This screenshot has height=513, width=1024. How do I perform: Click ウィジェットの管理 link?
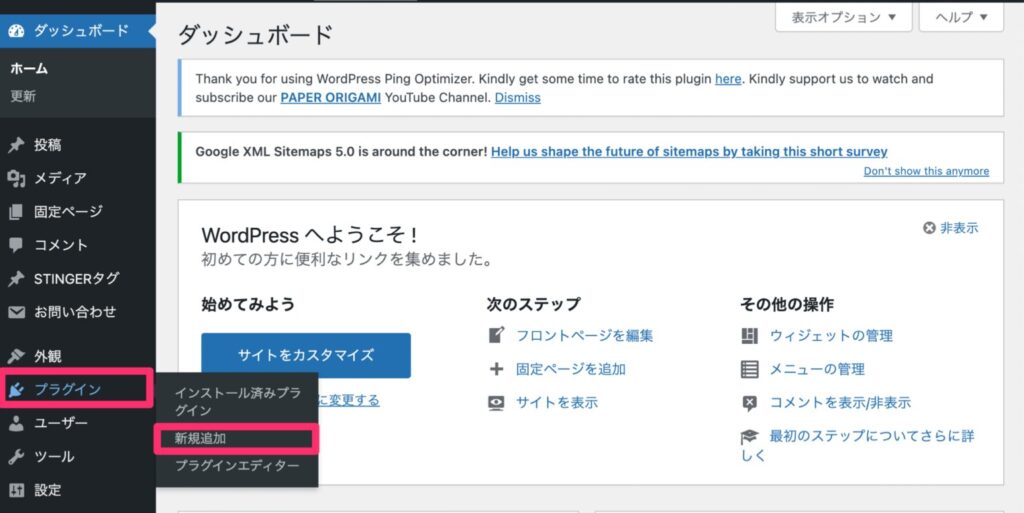point(831,335)
